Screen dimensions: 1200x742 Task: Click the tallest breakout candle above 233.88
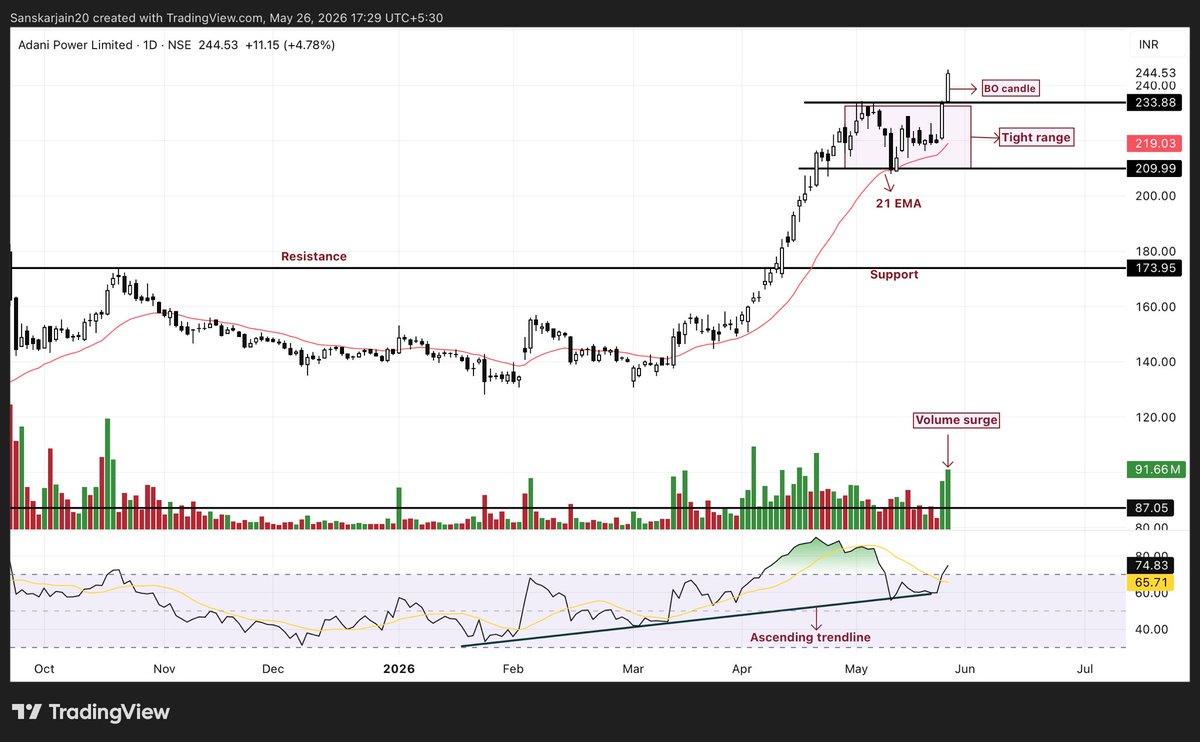tap(948, 86)
